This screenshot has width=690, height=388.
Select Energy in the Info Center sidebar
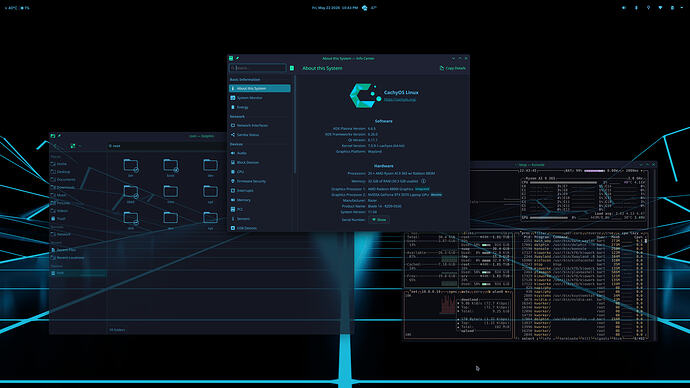(x=260, y=107)
